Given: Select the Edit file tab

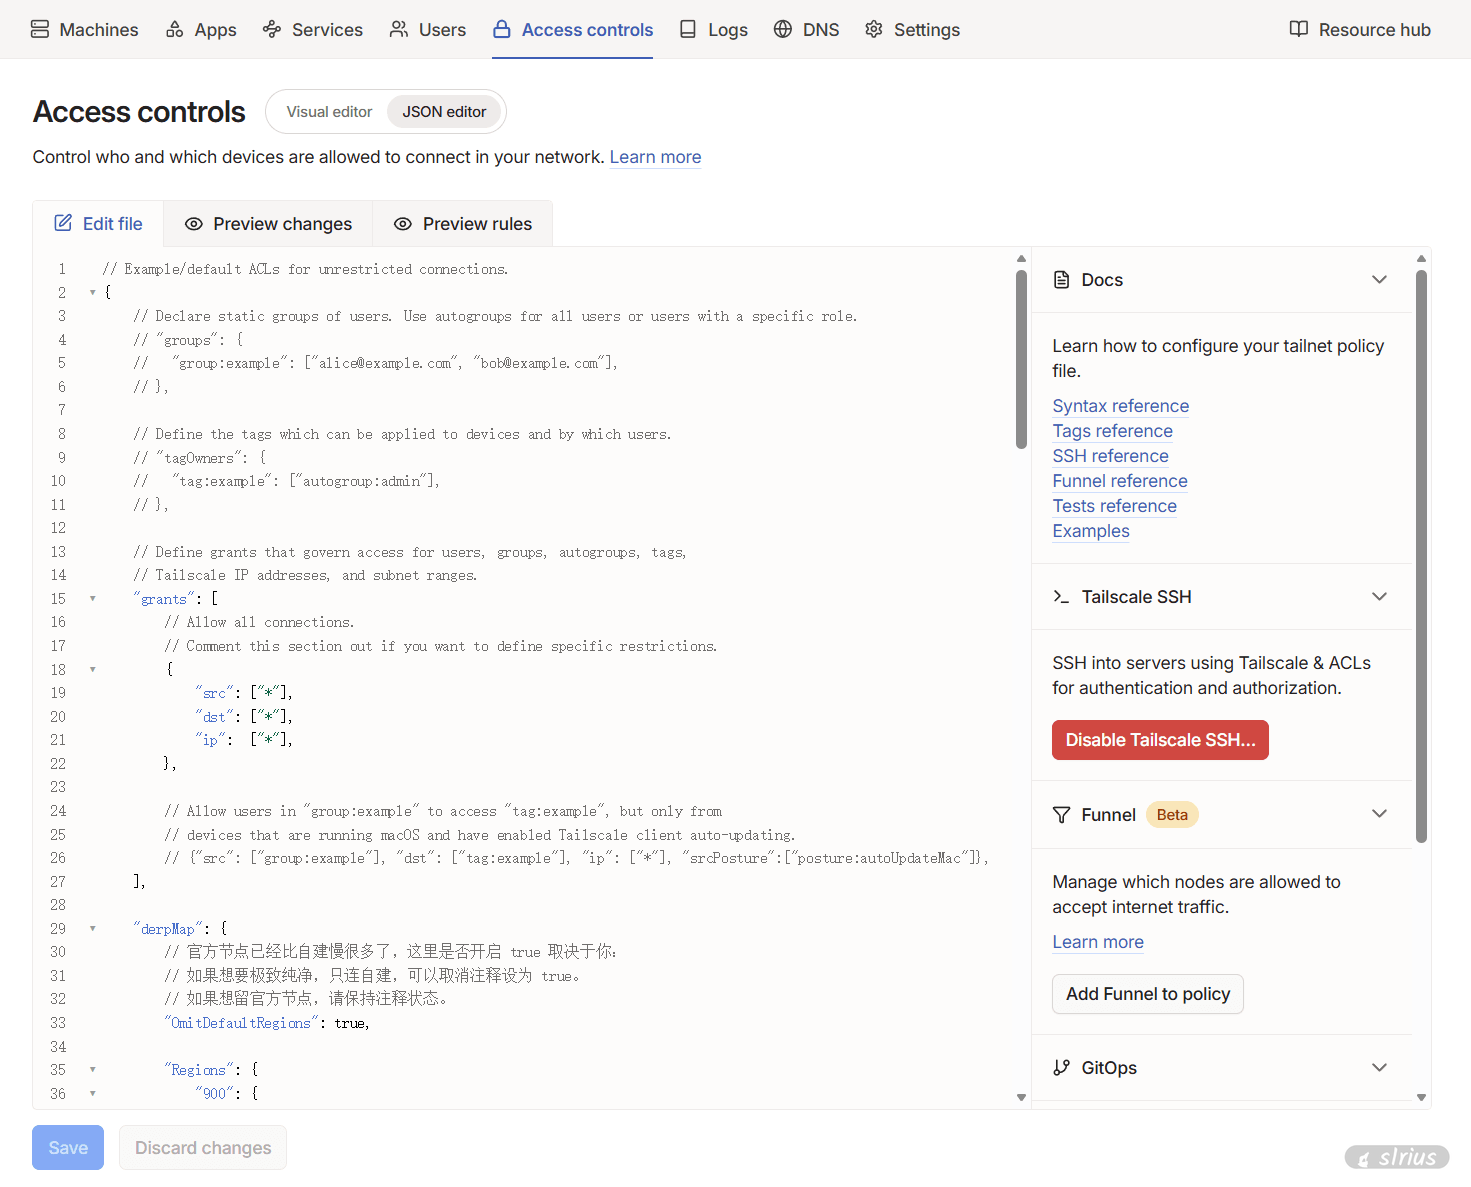Looking at the screenshot, I should coord(98,224).
